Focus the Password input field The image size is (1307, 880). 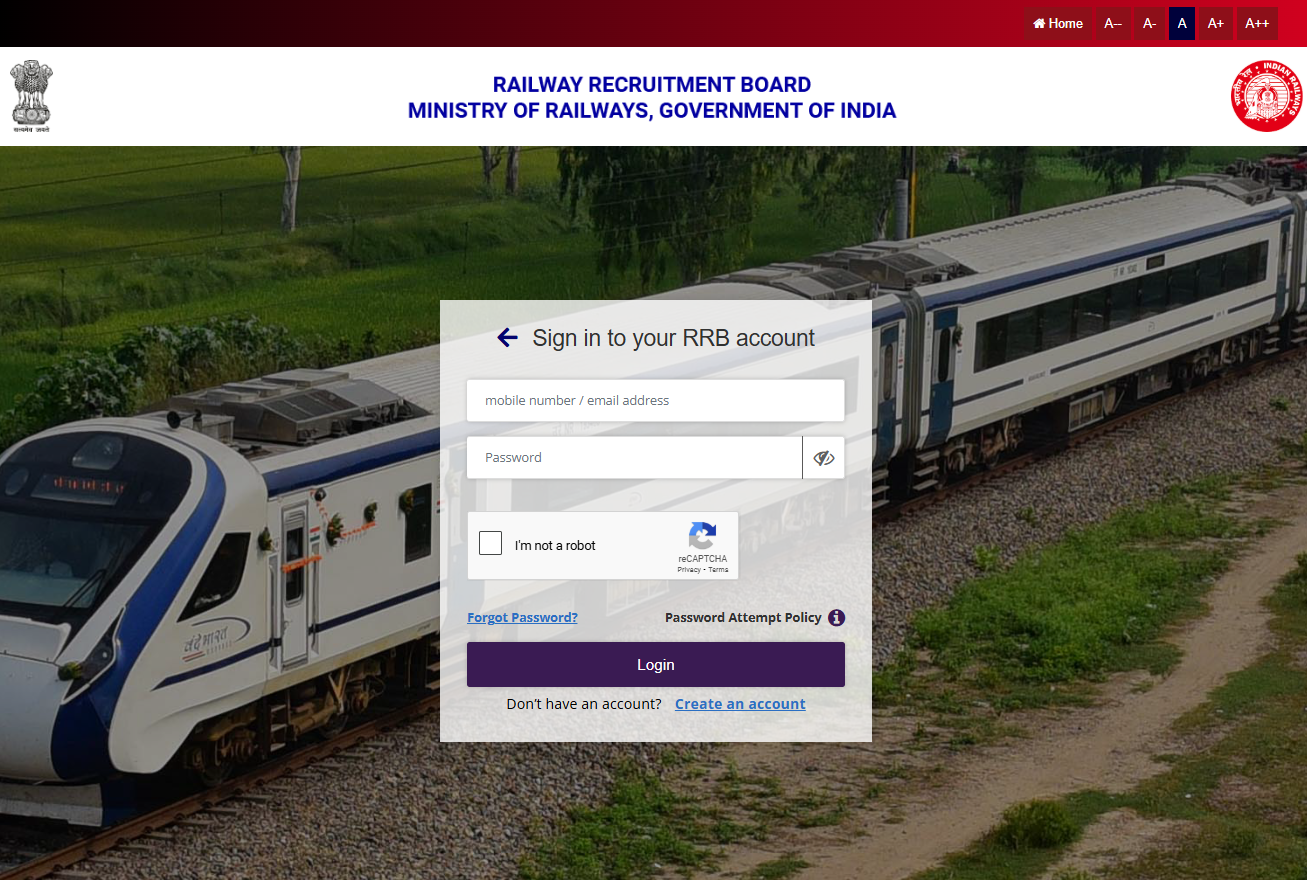(634, 457)
